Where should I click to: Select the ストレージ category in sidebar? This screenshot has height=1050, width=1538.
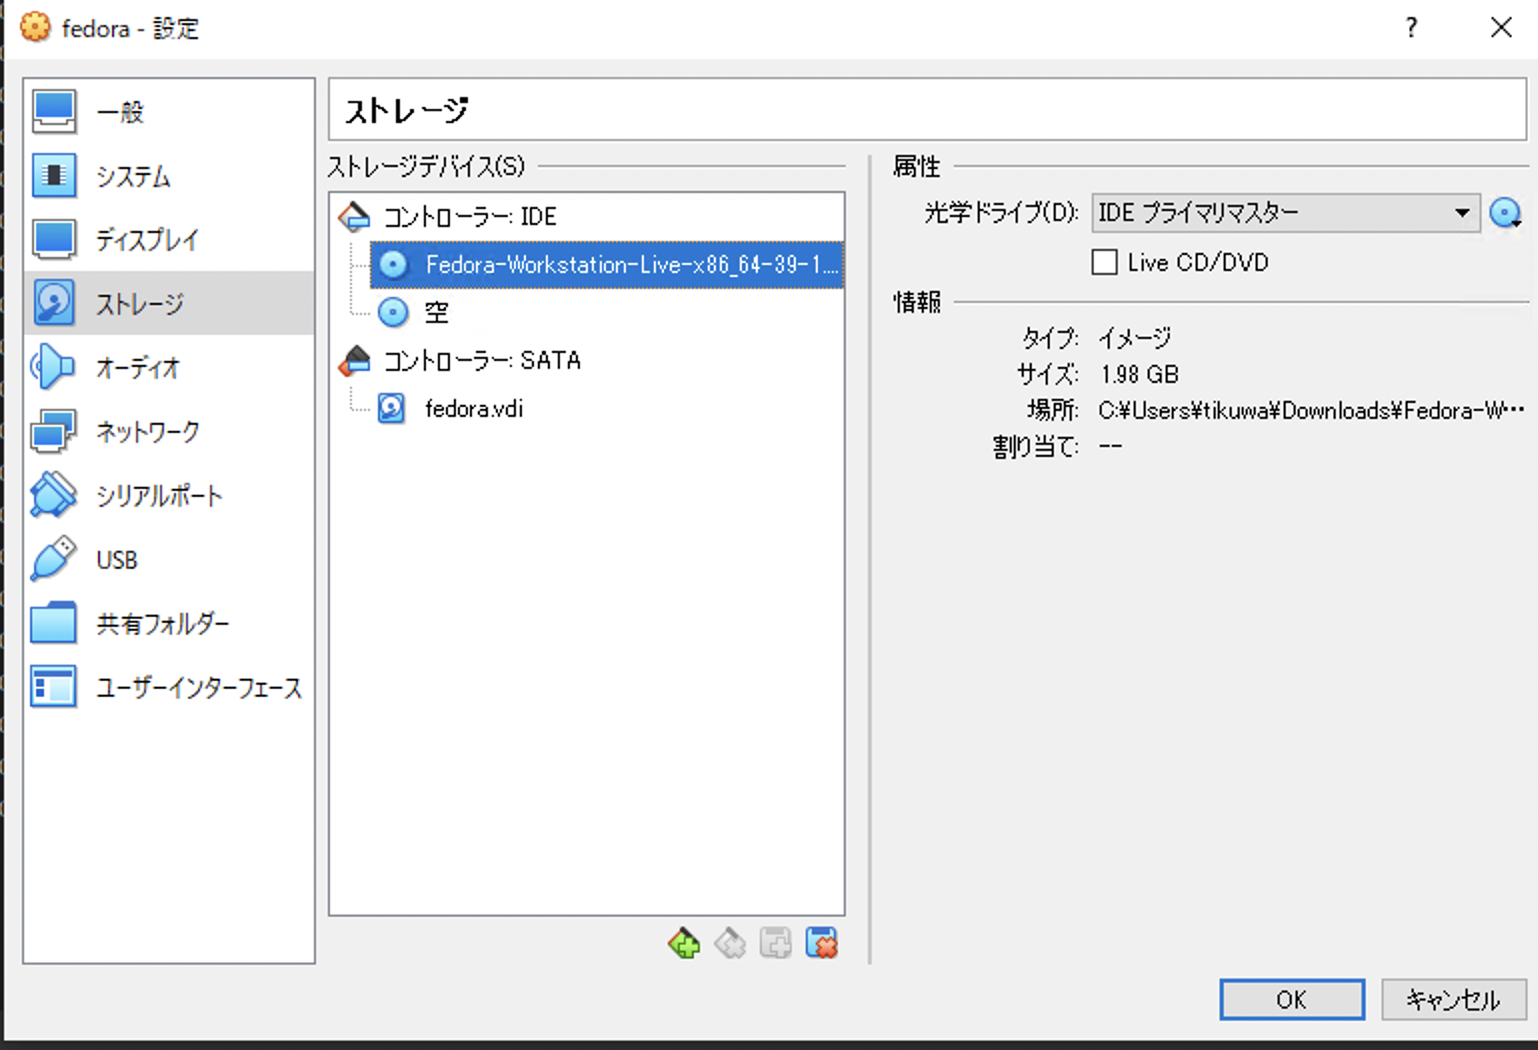168,303
